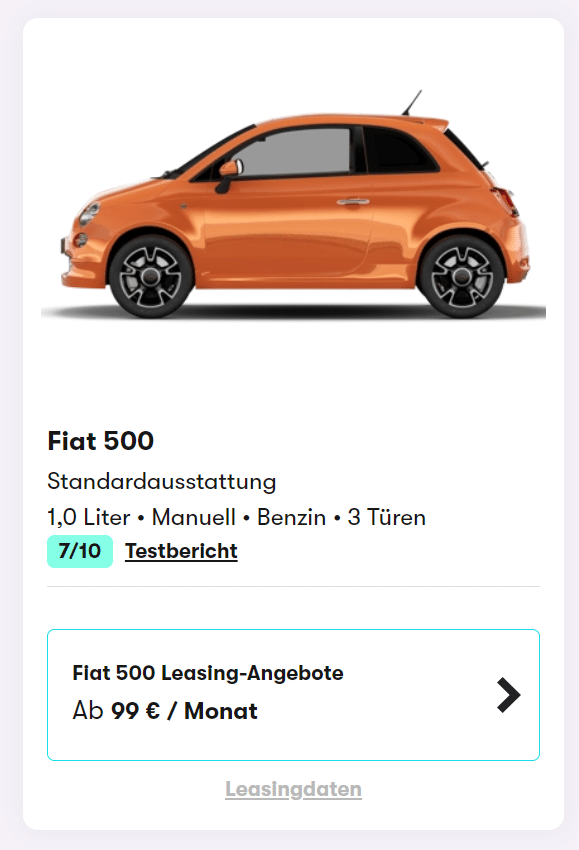
Task: Click the roof antenna on the car image
Action: click(x=411, y=102)
